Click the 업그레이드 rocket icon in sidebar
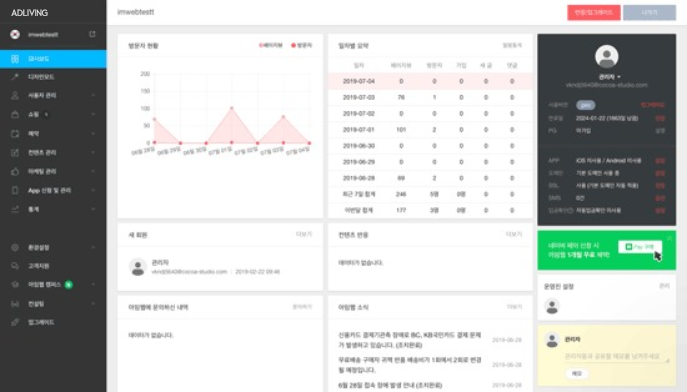The height and width of the screenshot is (392, 687). (15, 322)
